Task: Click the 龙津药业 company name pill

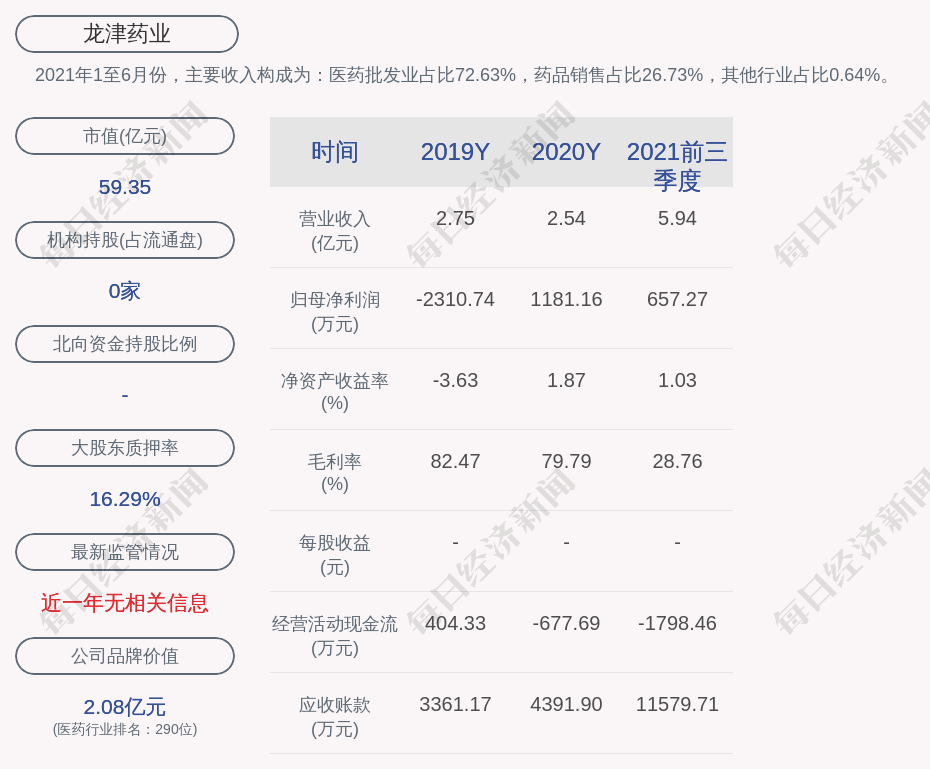Action: (x=126, y=34)
